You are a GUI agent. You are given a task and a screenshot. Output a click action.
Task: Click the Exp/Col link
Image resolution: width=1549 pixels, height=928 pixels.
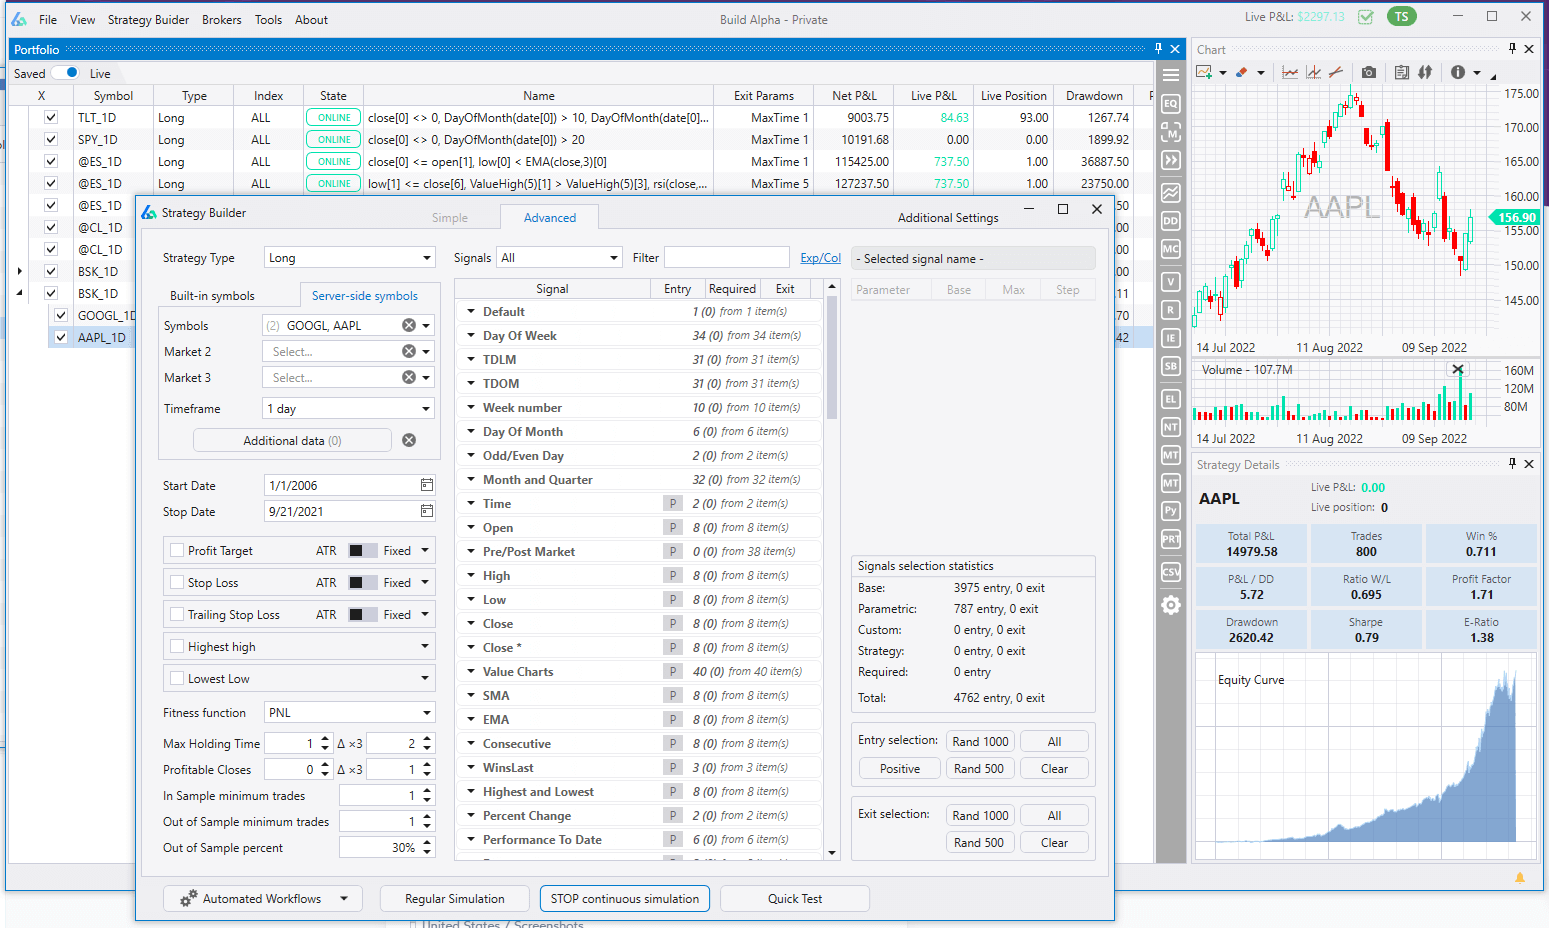[x=820, y=258]
